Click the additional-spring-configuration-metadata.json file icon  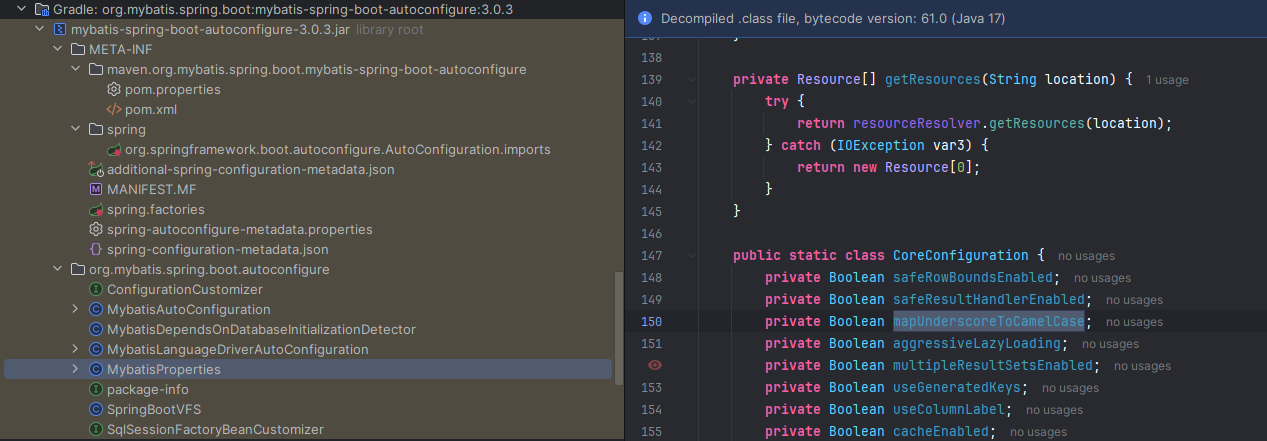(x=96, y=169)
